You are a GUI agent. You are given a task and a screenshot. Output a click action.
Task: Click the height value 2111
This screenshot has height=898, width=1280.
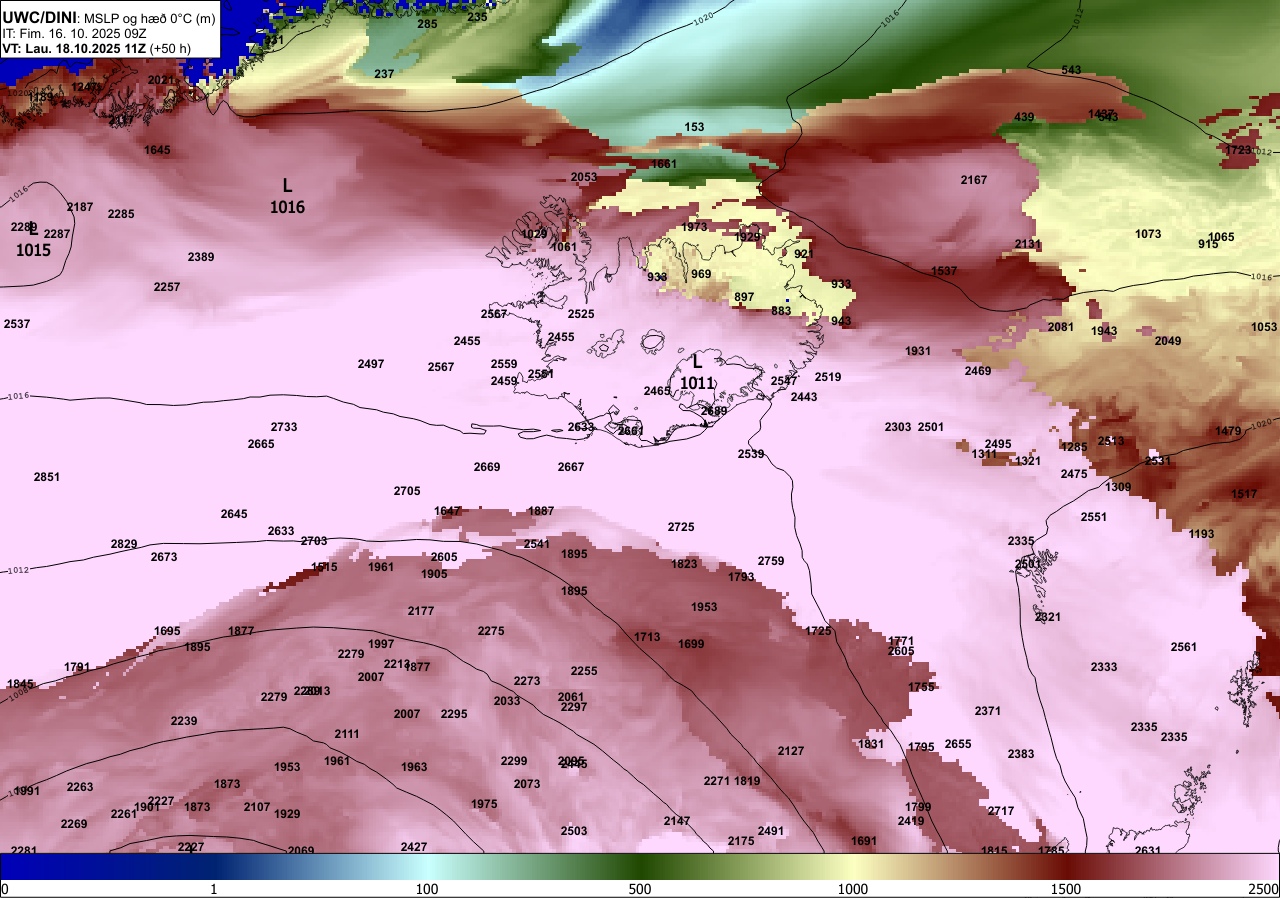(347, 734)
